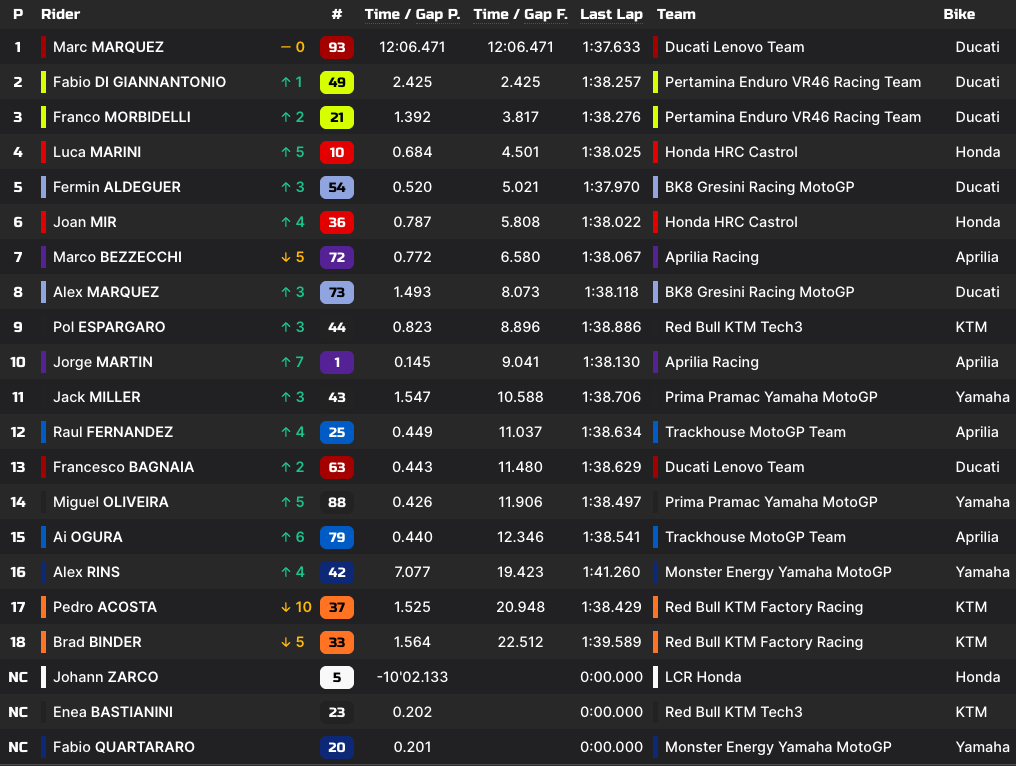
Task: Click the Time / Gap F. column header
Action: tap(520, 14)
